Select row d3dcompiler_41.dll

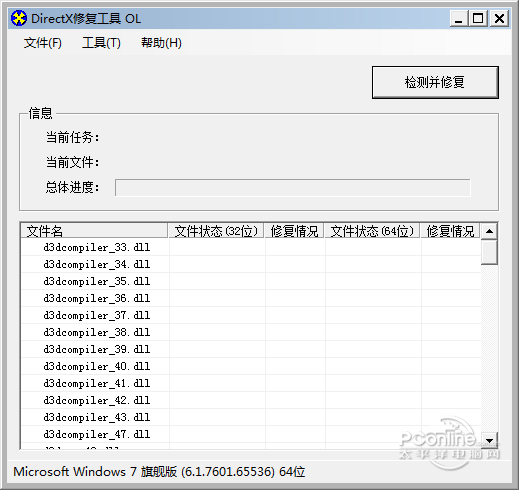[x=251, y=383]
